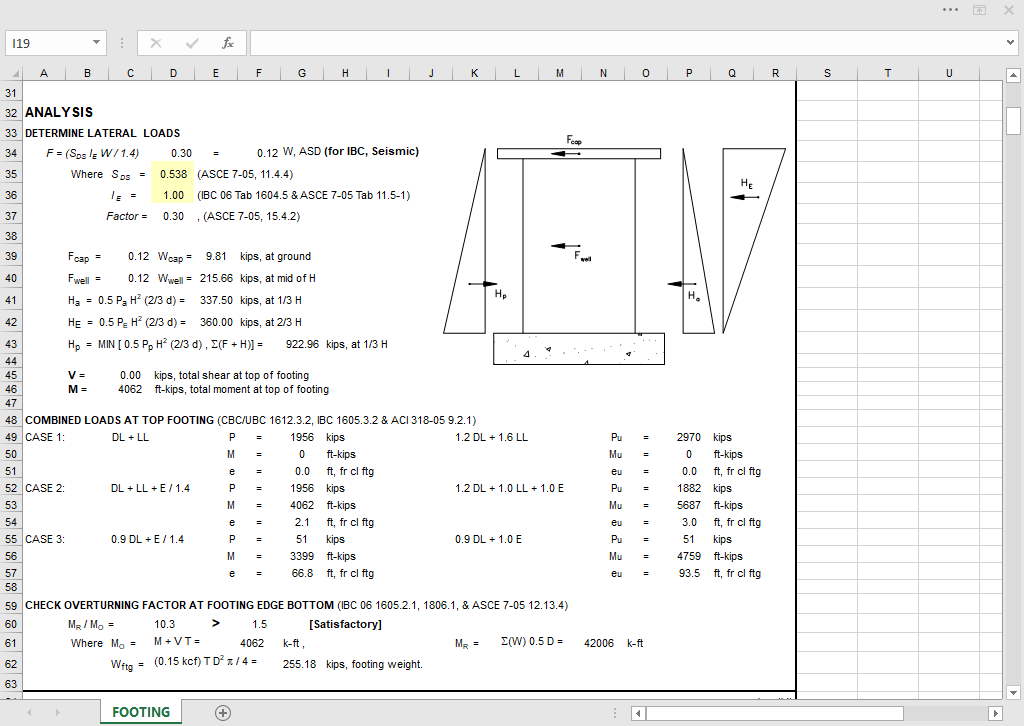The height and width of the screenshot is (726, 1024).
Task: Select column A header
Action: click(x=44, y=73)
